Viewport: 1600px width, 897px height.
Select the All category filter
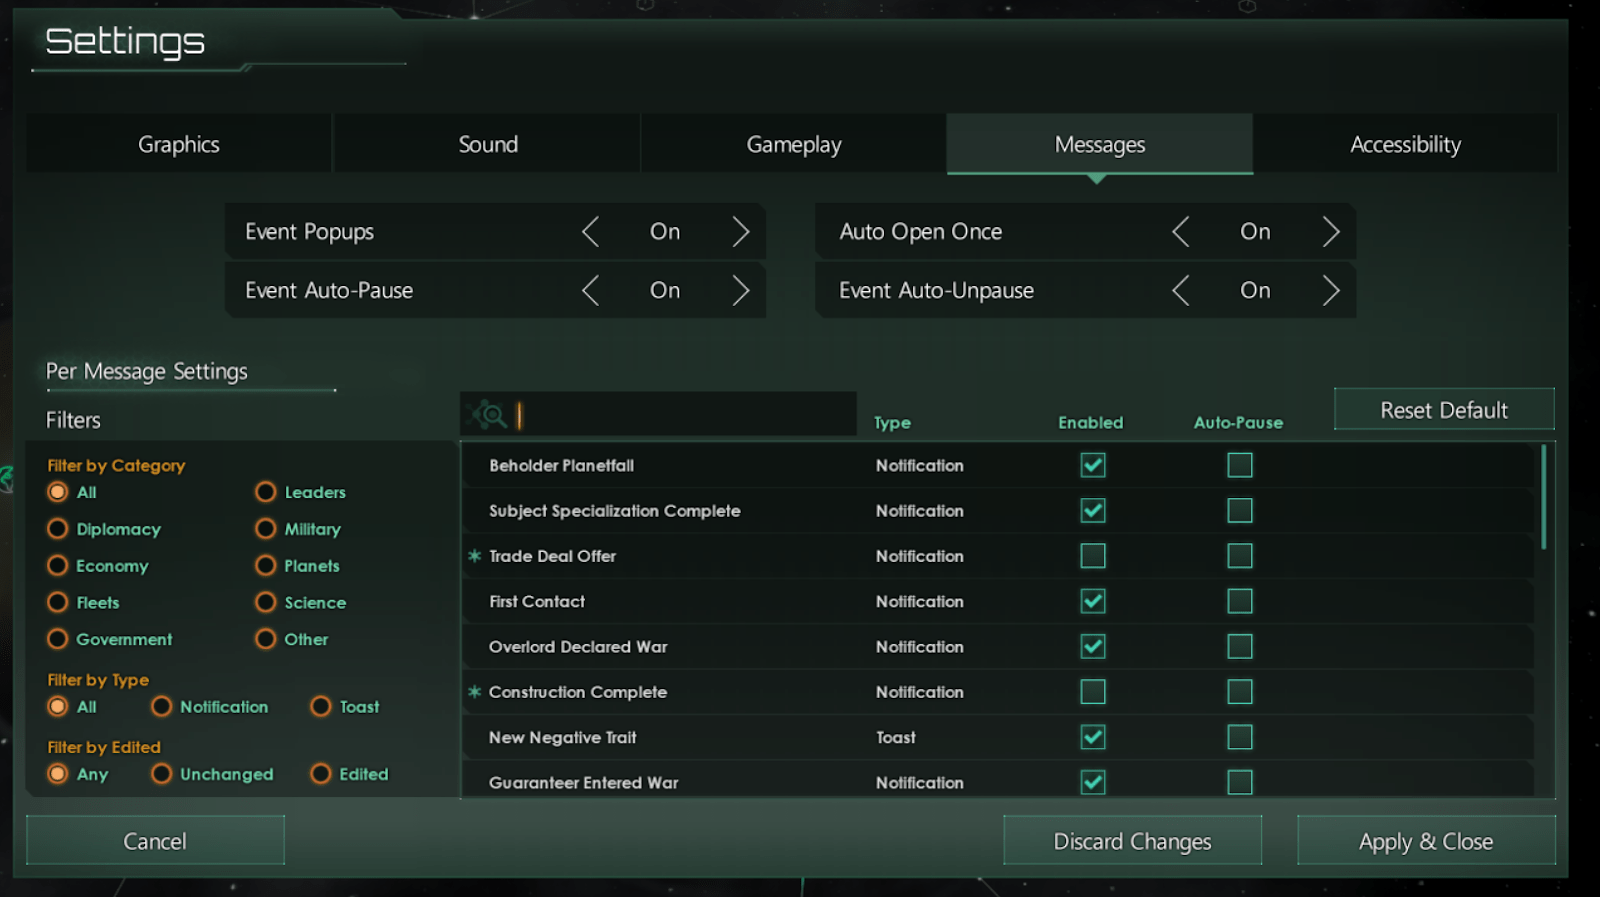point(58,492)
